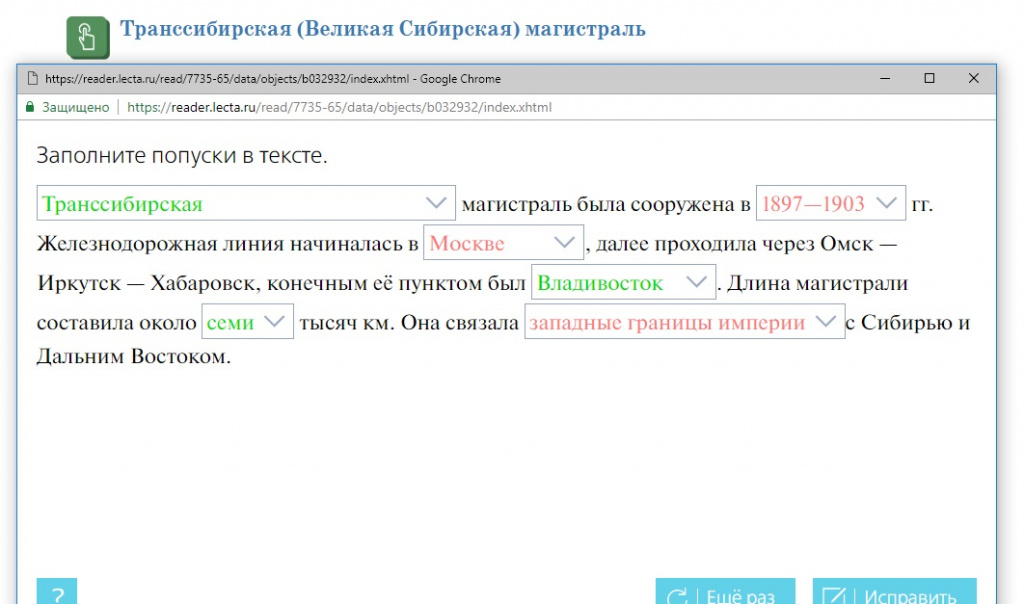Click the page icon in the window title bar

click(32, 79)
